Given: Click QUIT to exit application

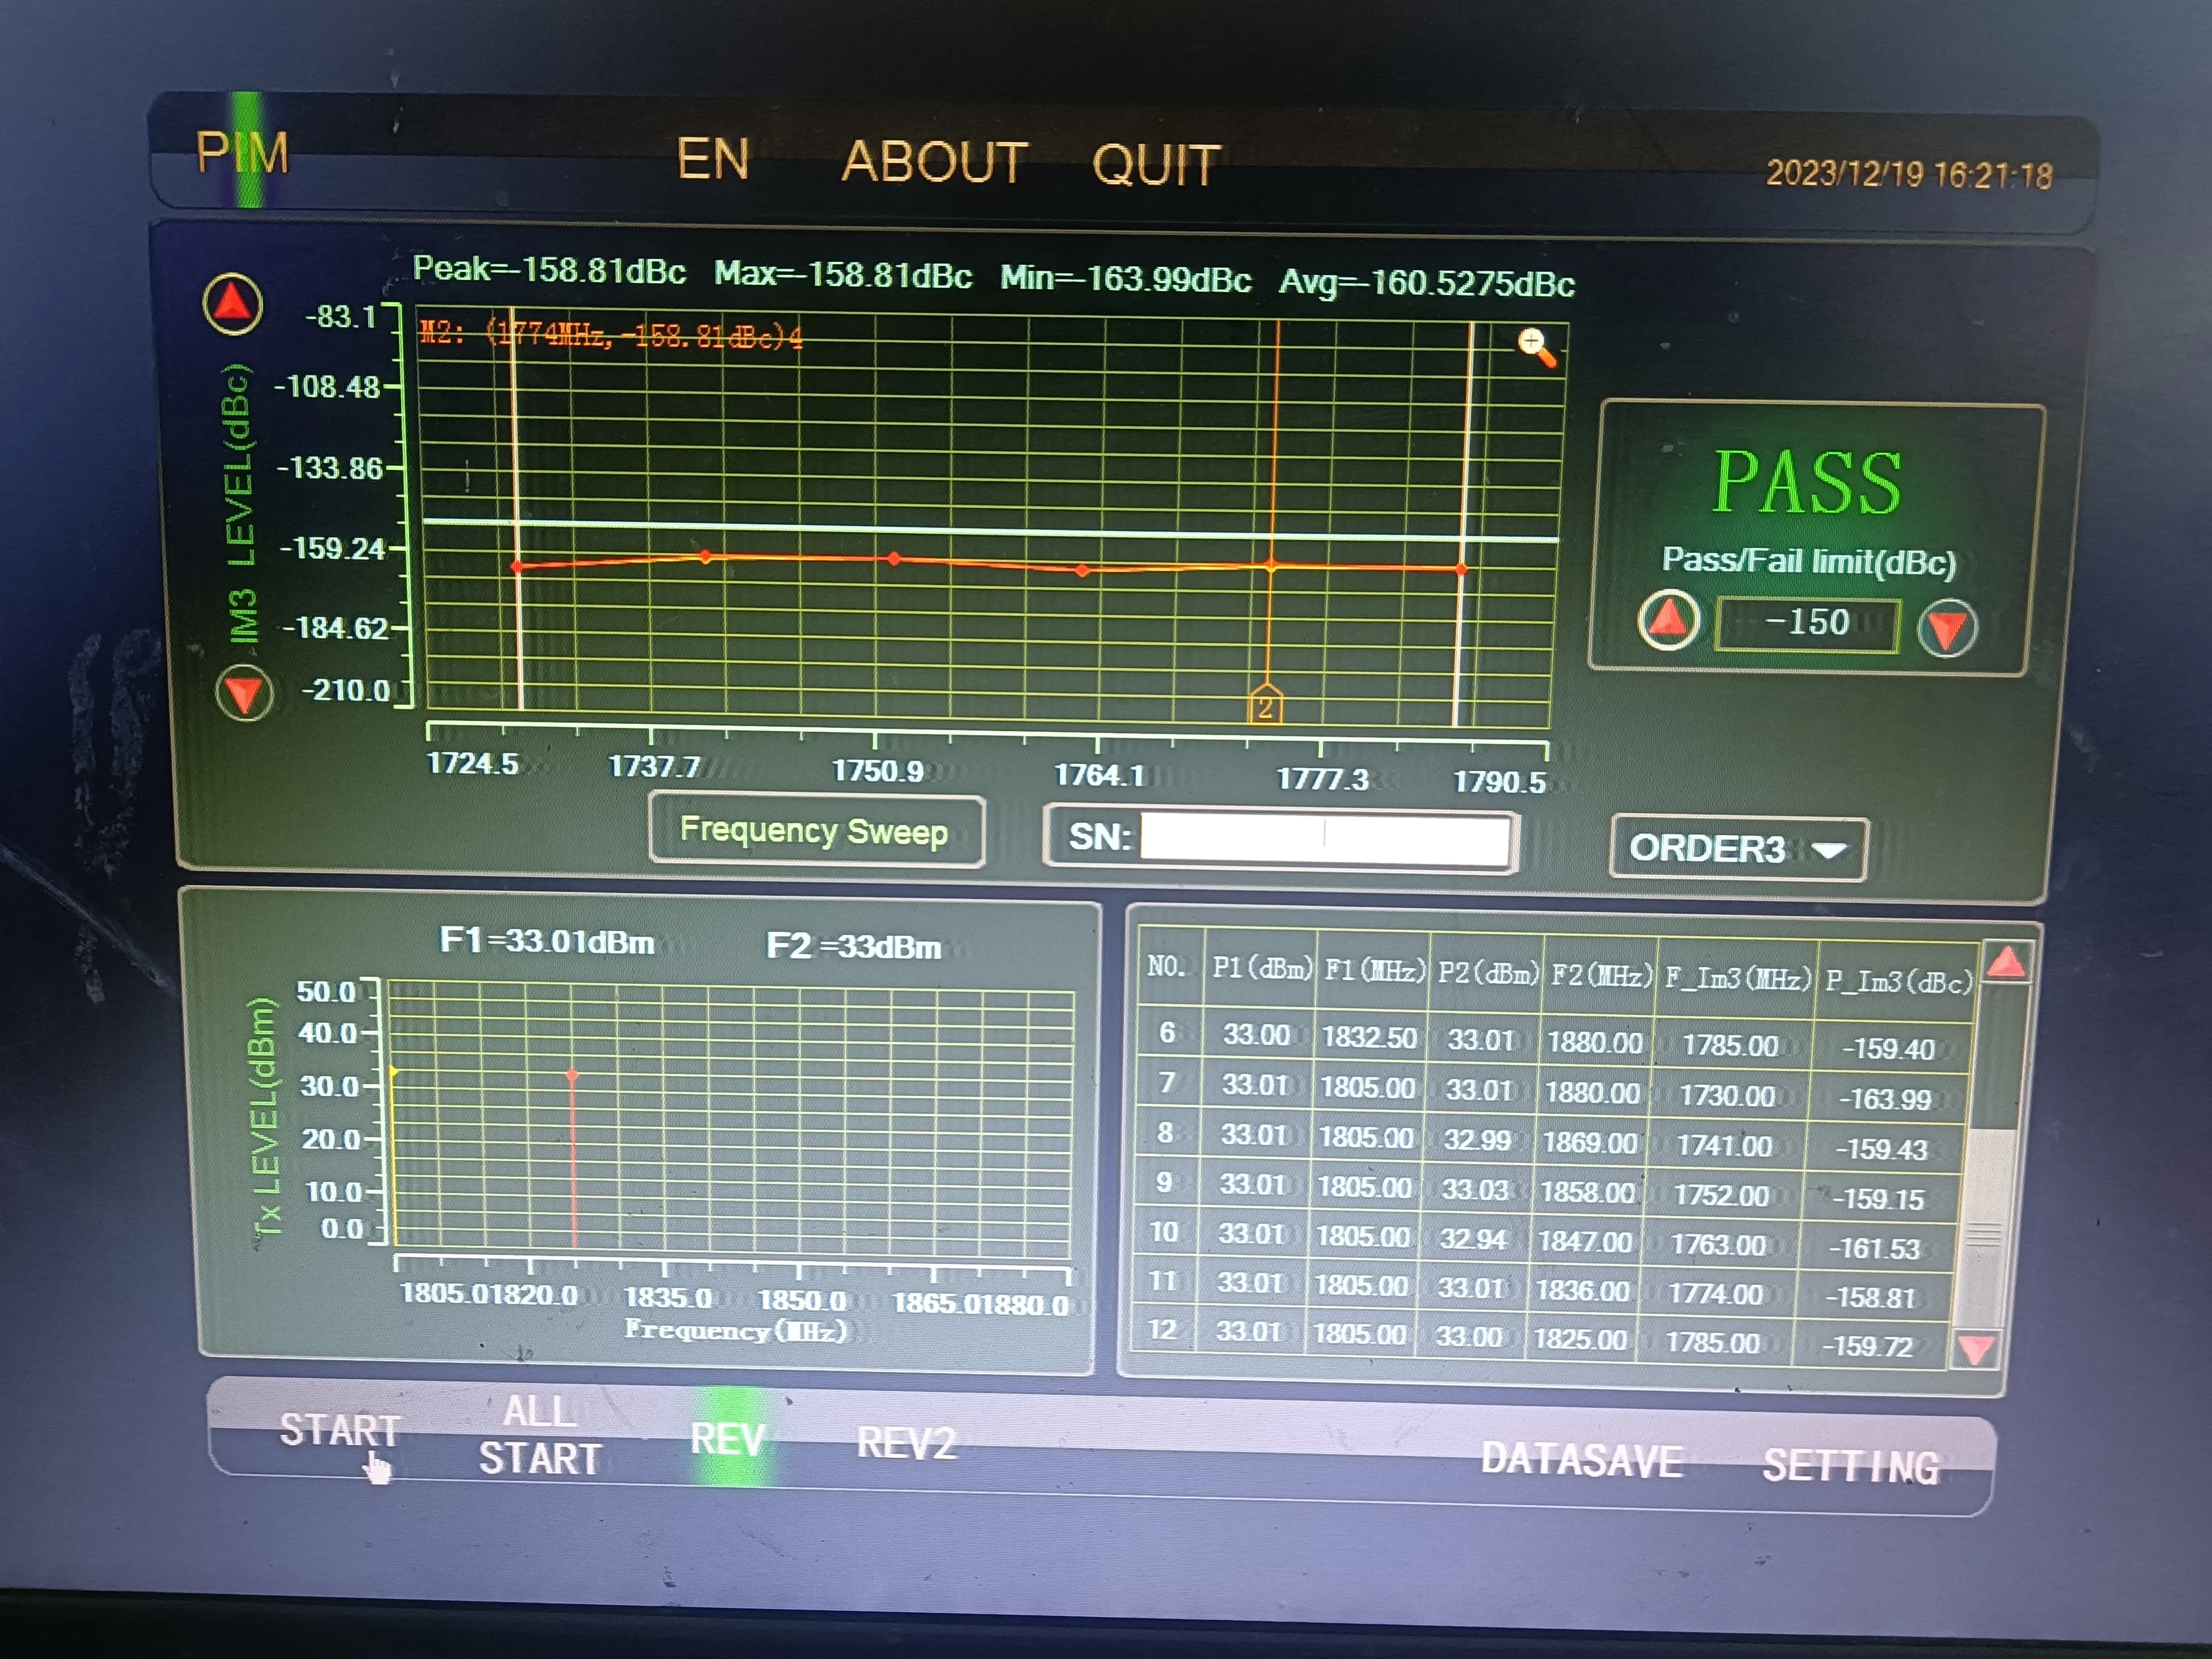Looking at the screenshot, I should tap(1156, 165).
